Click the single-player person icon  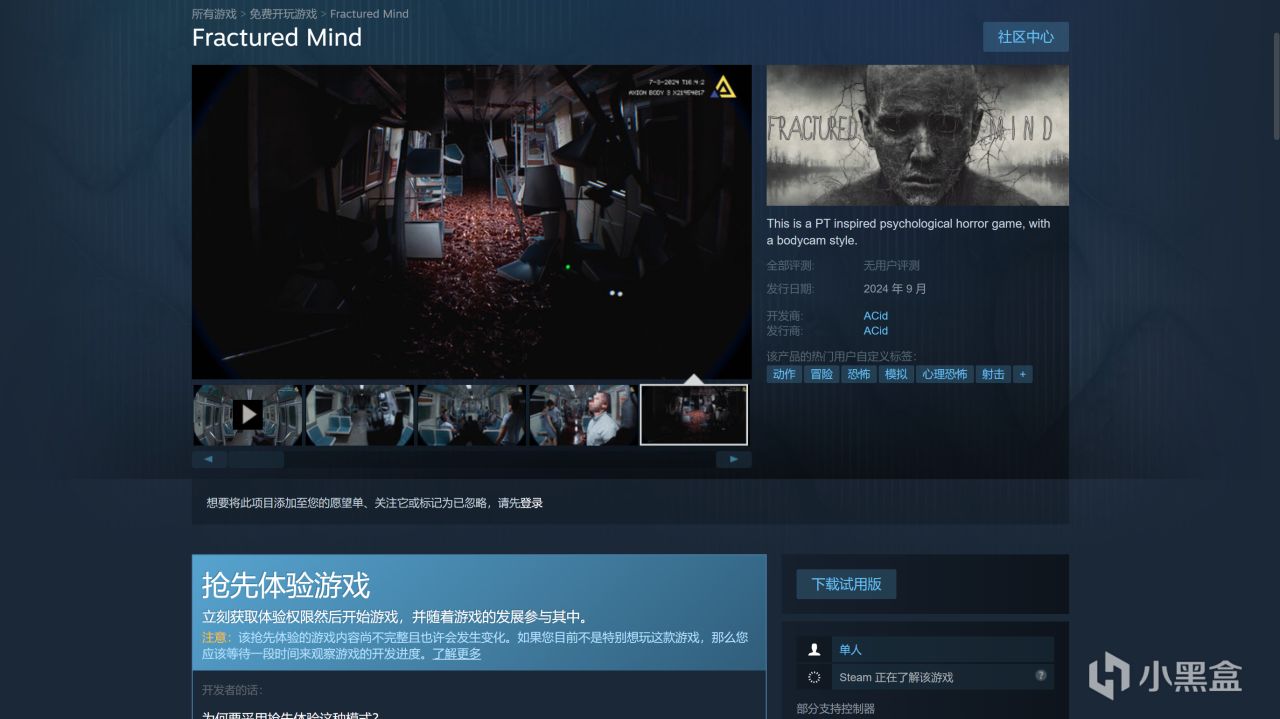click(813, 650)
